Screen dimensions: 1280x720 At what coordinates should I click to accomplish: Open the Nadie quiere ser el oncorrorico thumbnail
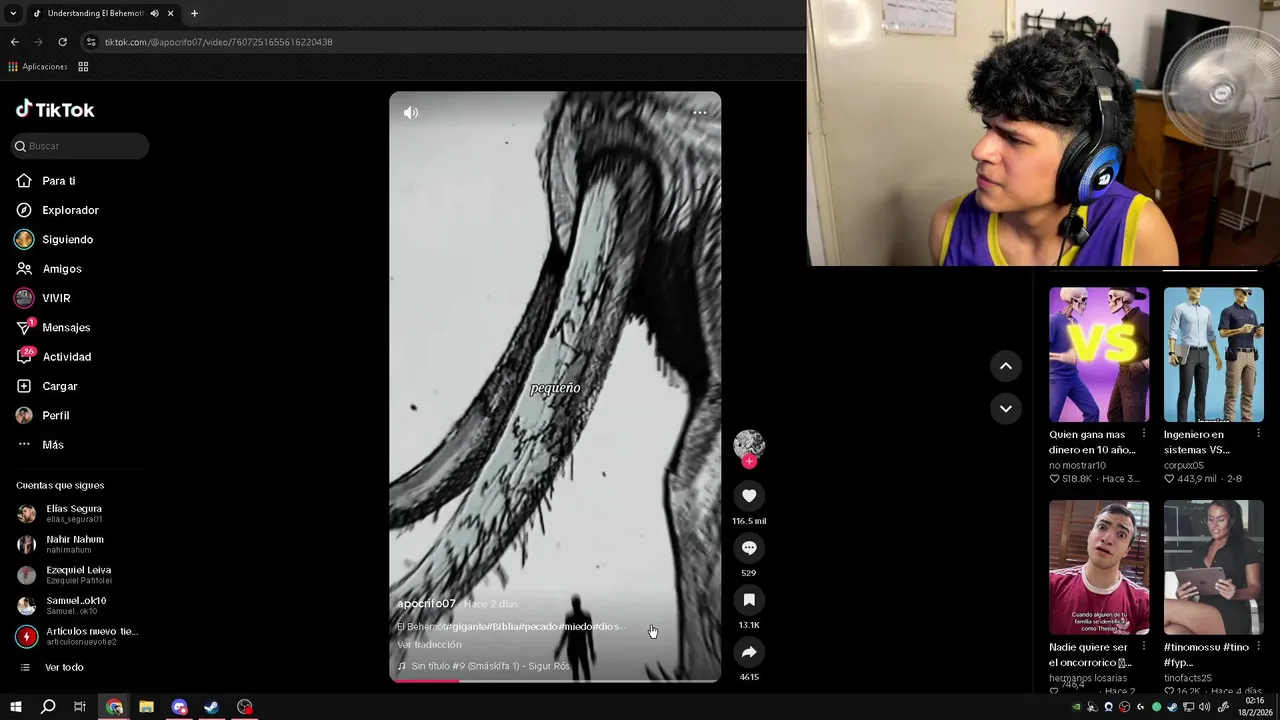(1099, 567)
